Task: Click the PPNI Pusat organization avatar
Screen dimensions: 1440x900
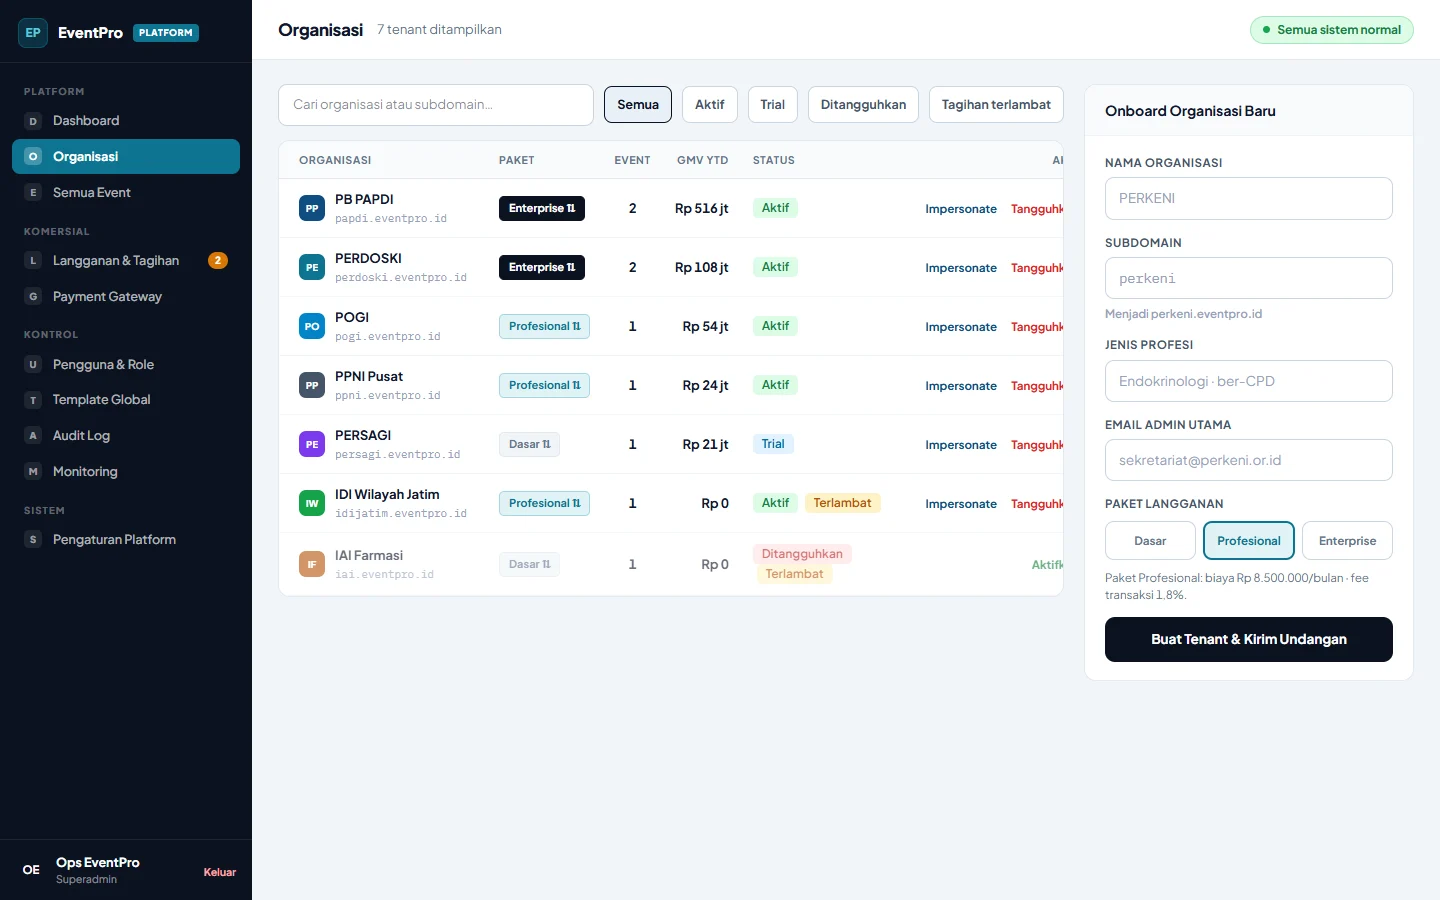Action: tap(312, 385)
